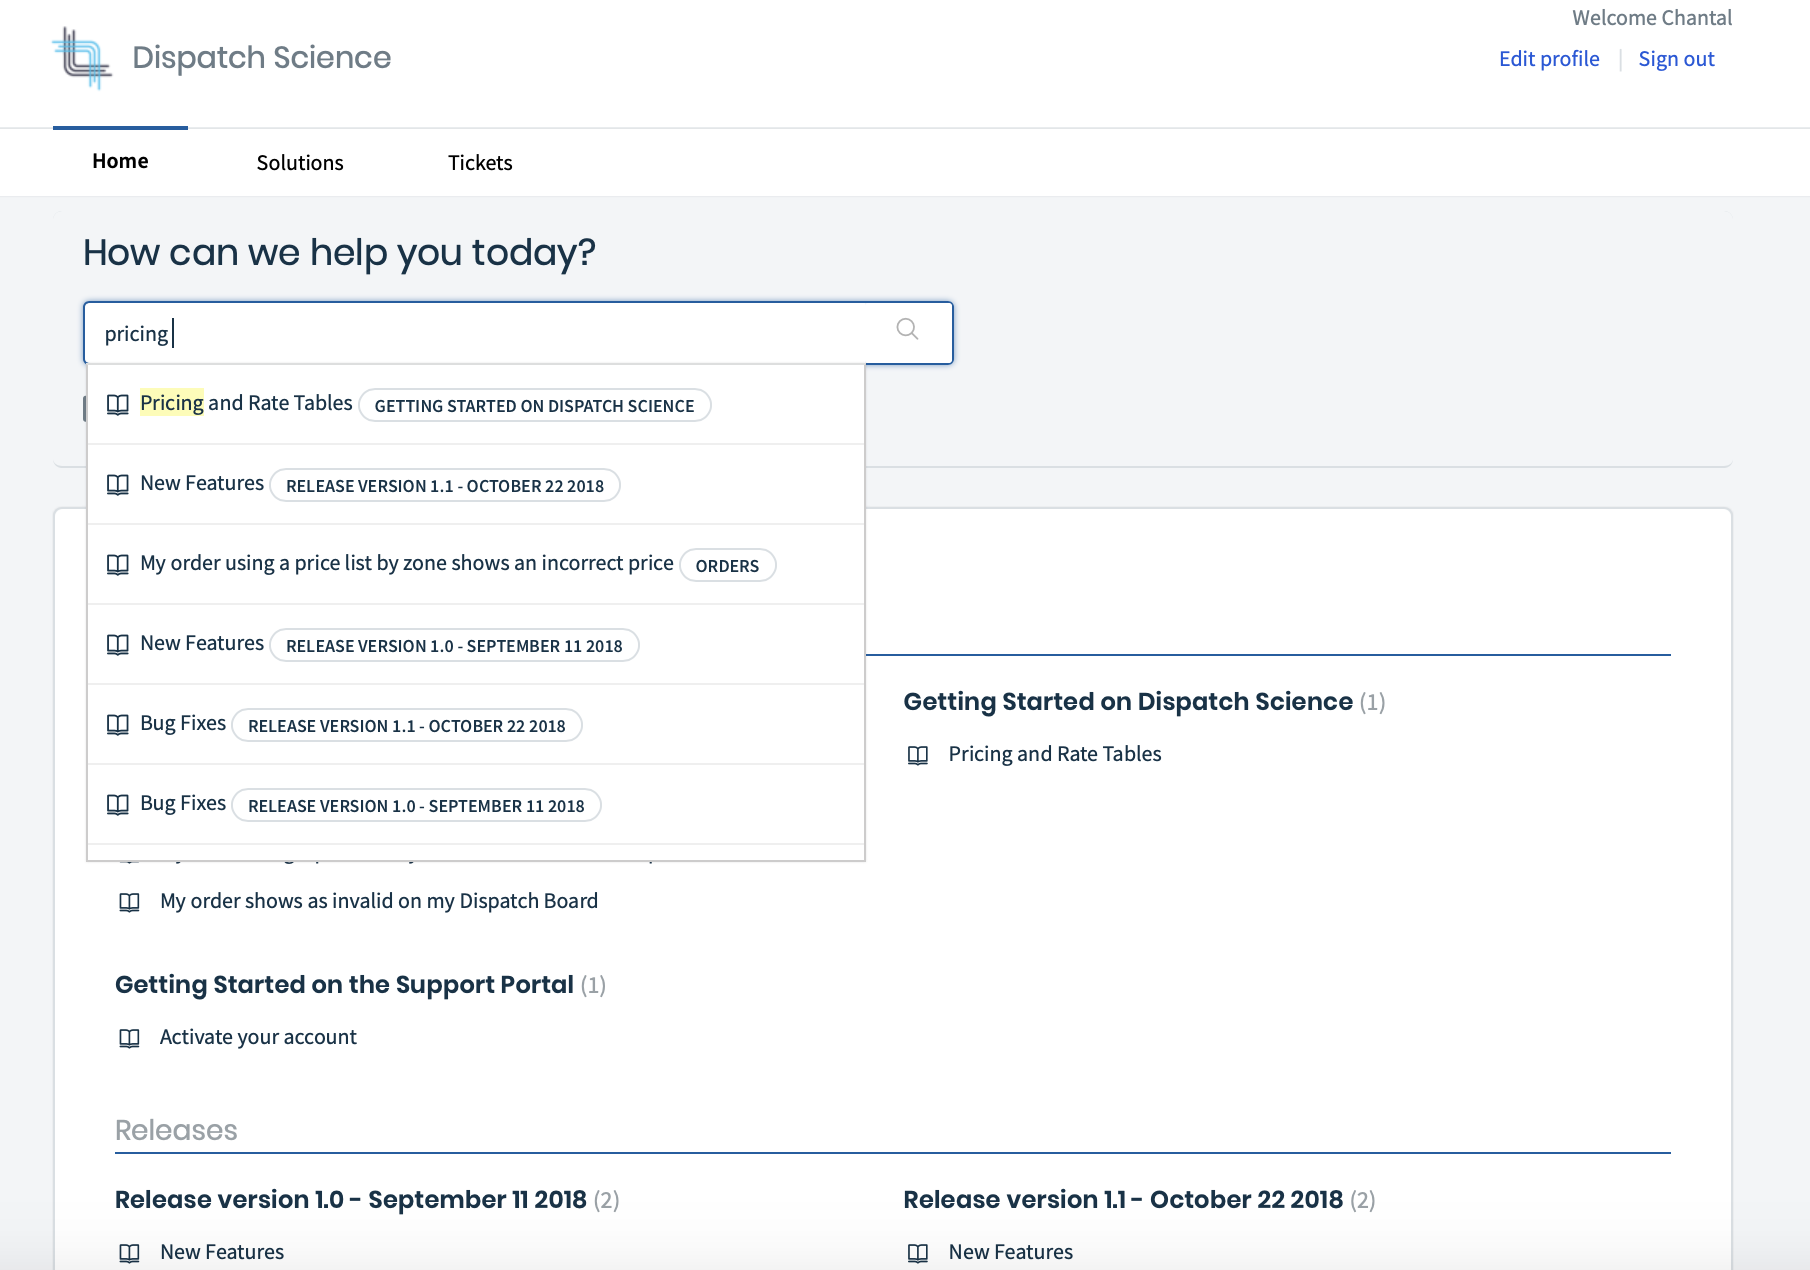
Task: Click 'How can we help you today?' heading
Action: click(x=339, y=253)
